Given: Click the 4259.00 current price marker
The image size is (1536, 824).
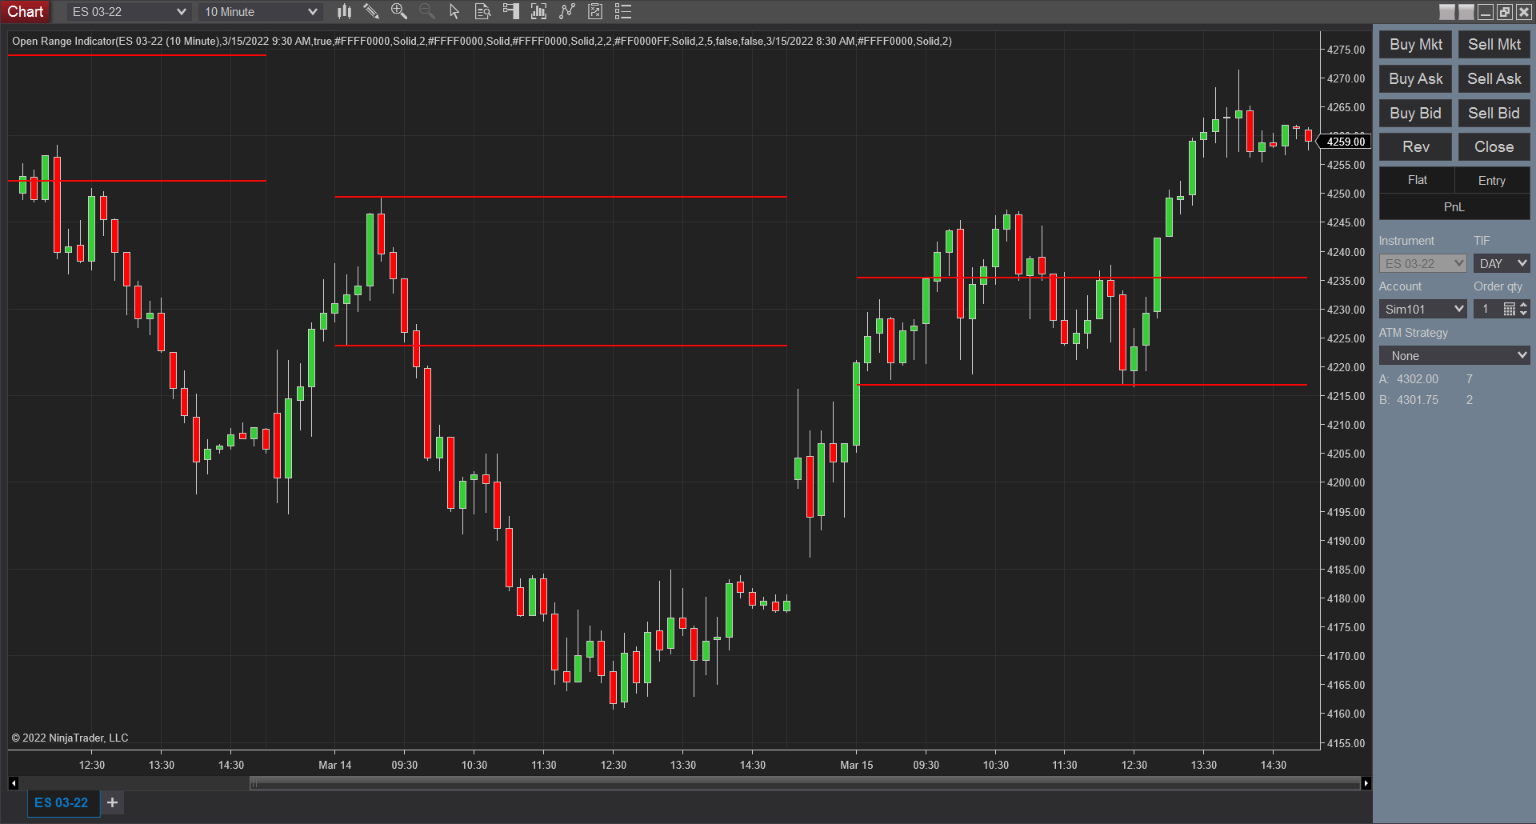Looking at the screenshot, I should point(1344,142).
